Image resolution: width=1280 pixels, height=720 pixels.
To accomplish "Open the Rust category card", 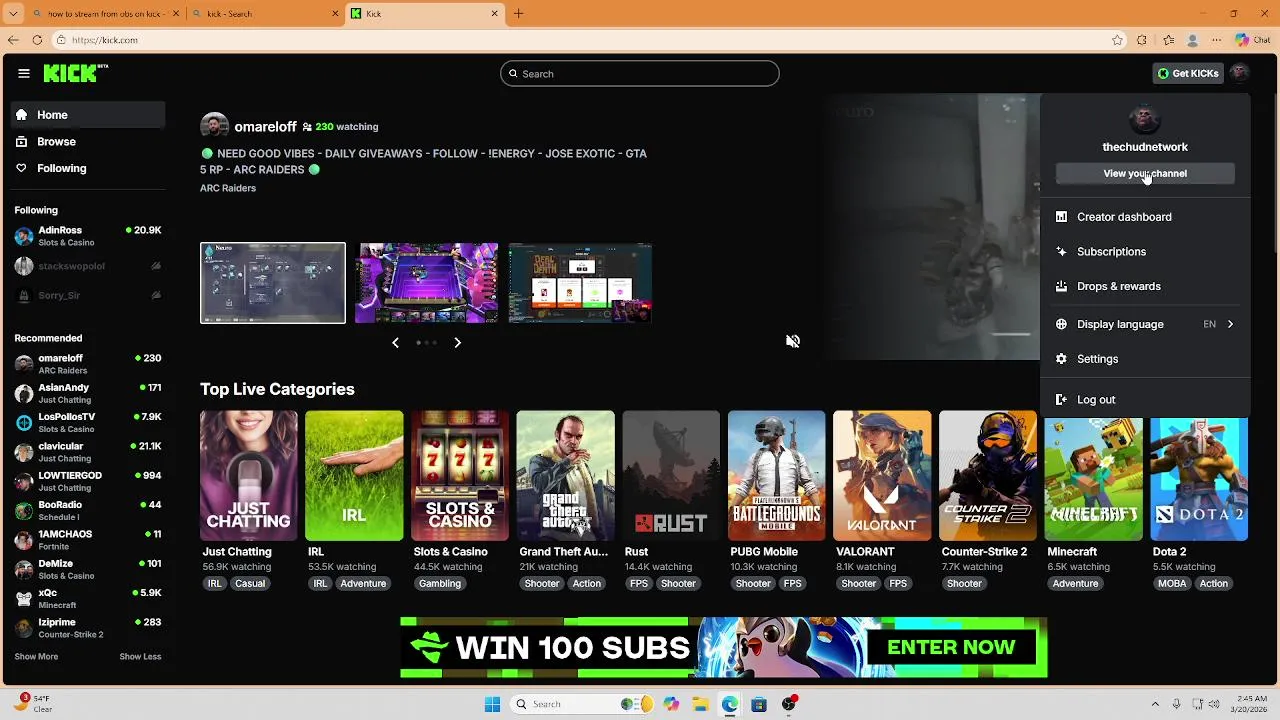I will [671, 476].
